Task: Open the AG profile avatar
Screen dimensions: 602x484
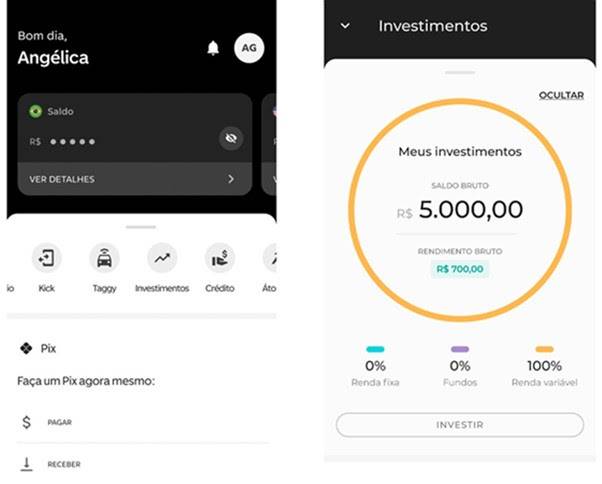Action: click(249, 48)
